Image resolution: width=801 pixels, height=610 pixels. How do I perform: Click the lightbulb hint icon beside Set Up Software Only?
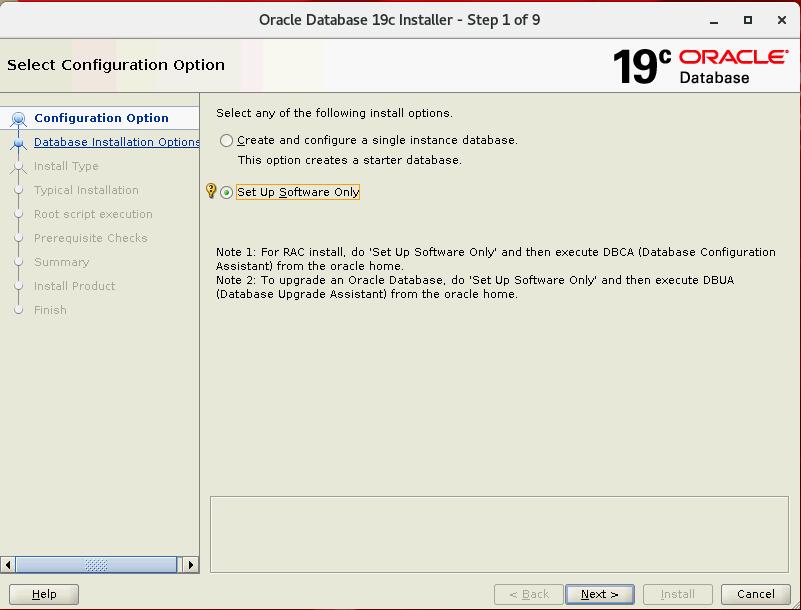coord(211,191)
